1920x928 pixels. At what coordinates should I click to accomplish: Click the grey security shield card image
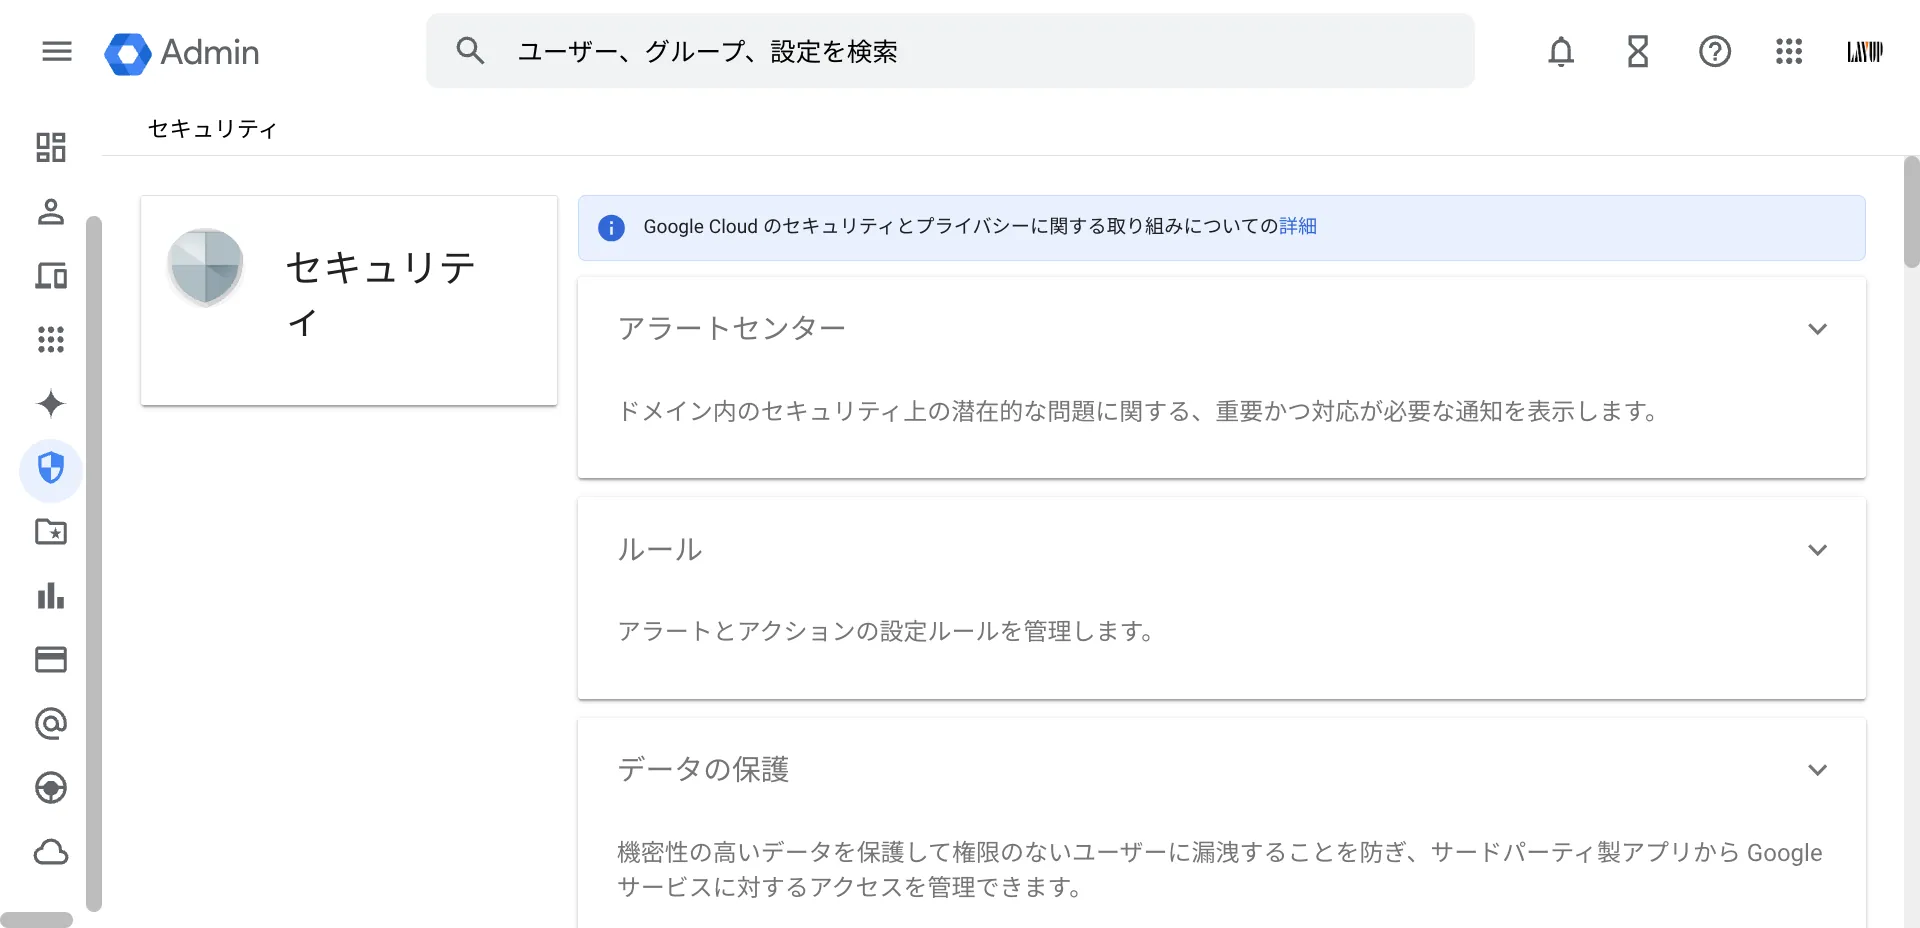pyautogui.click(x=206, y=267)
